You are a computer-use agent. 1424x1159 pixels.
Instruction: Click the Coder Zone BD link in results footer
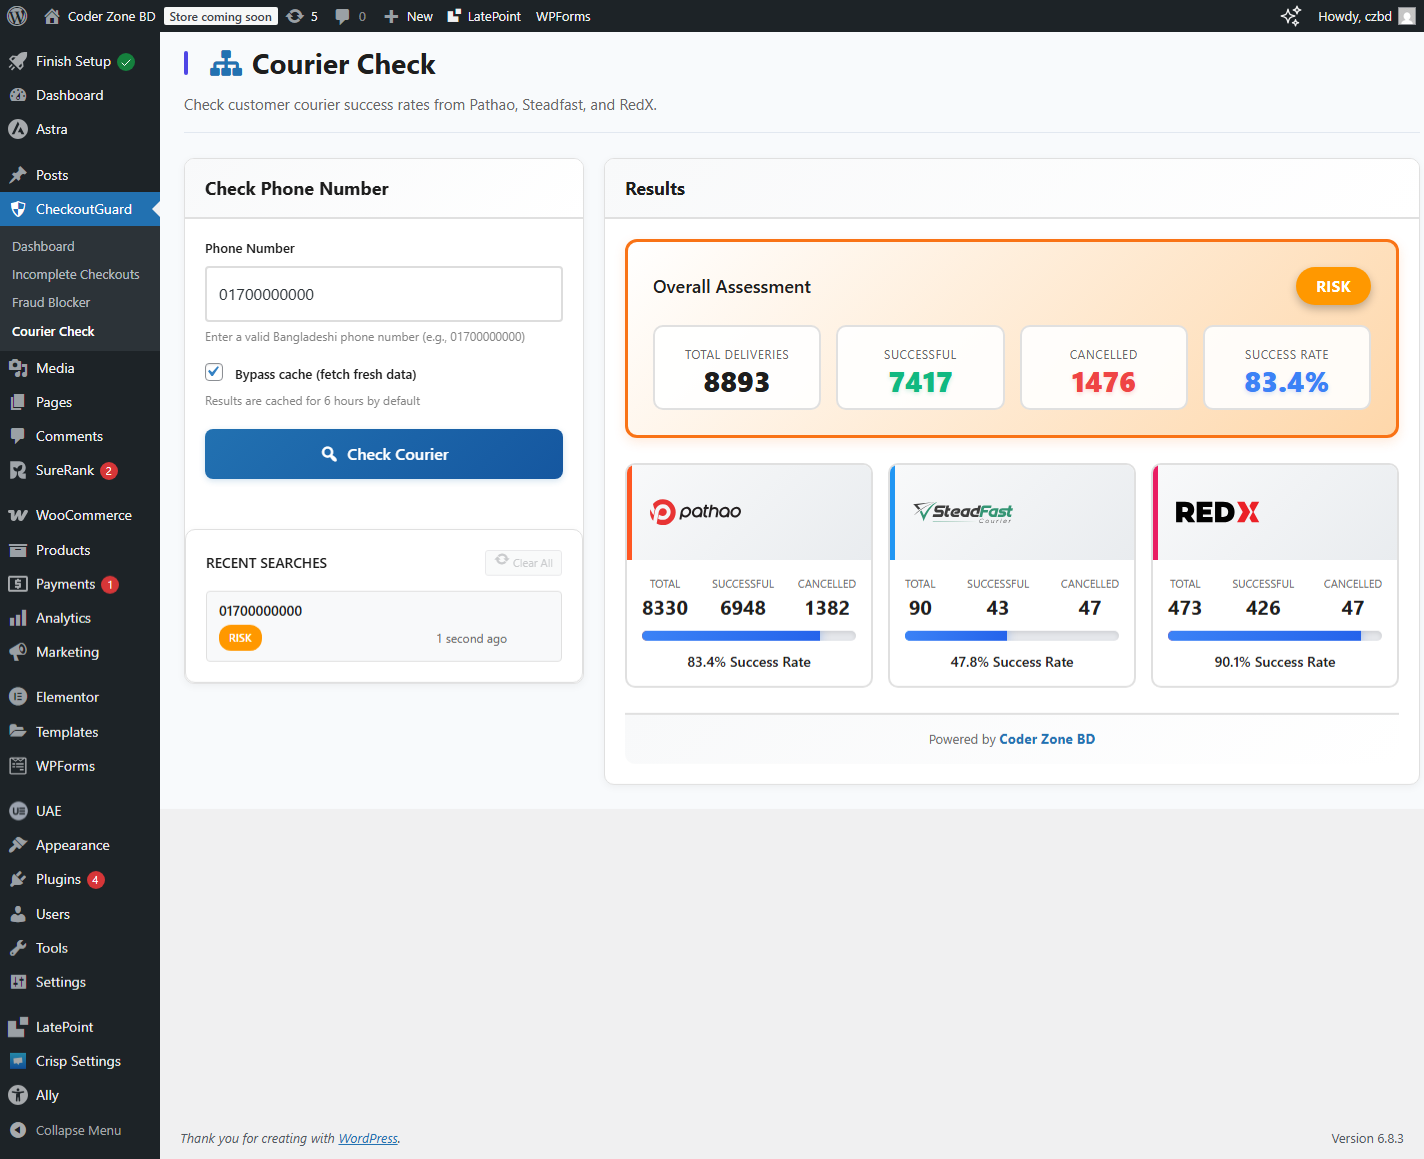[1047, 739]
